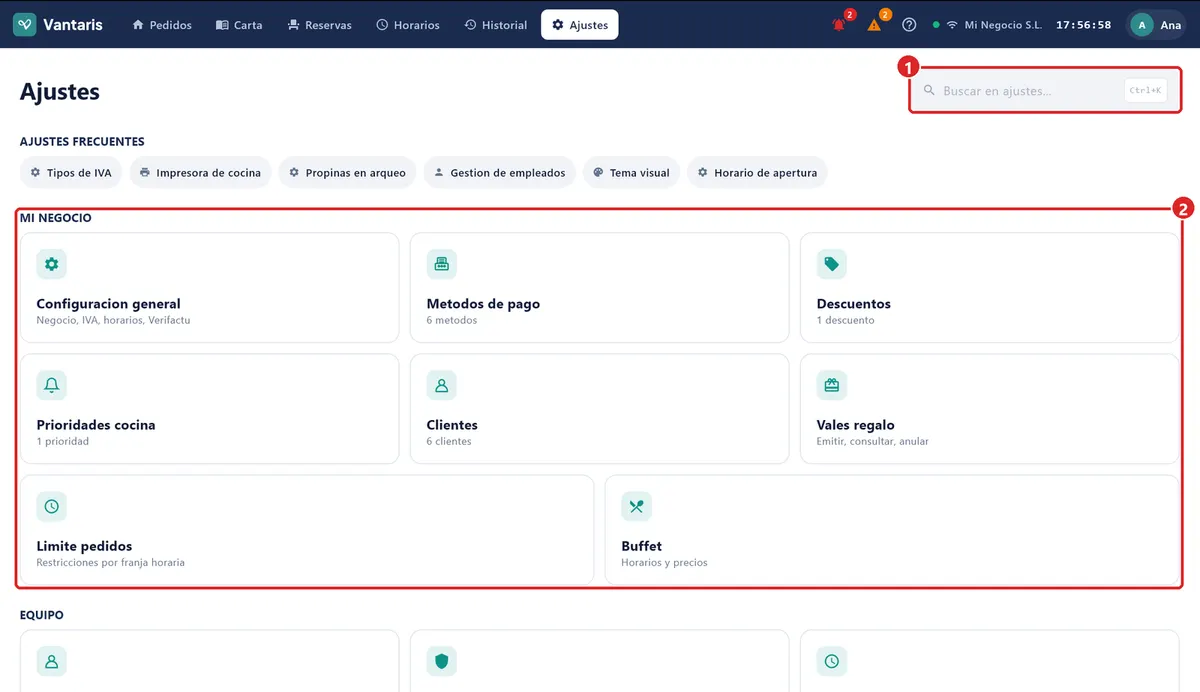Open the Vales regalo card title

tap(856, 425)
